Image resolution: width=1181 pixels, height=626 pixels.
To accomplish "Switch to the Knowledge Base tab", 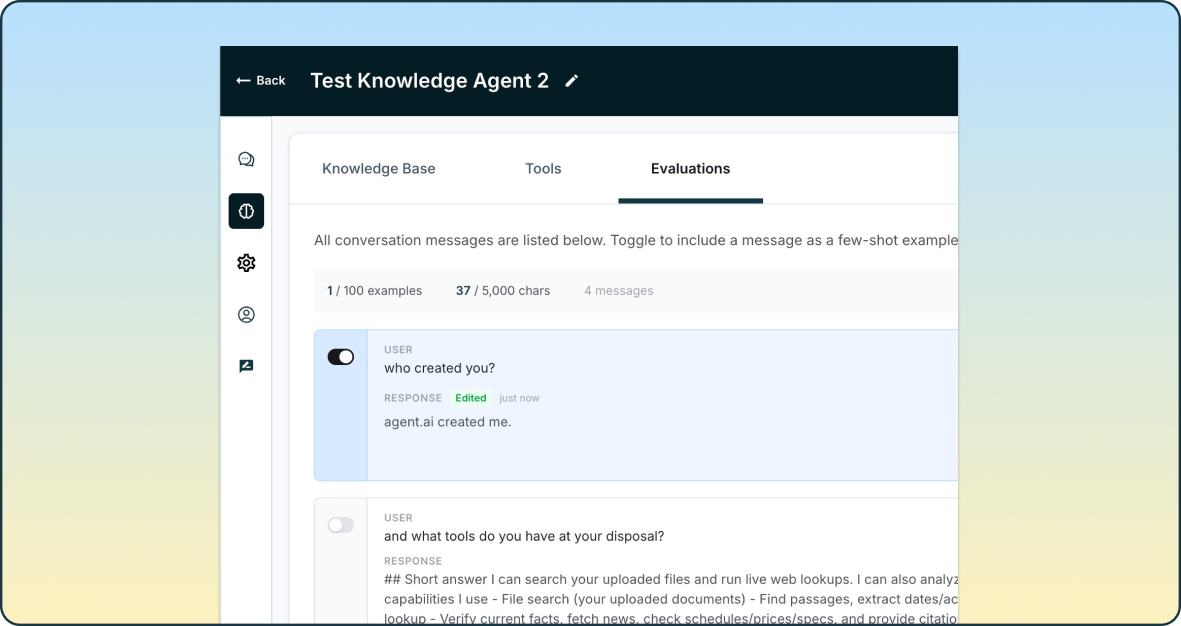I will [x=378, y=168].
